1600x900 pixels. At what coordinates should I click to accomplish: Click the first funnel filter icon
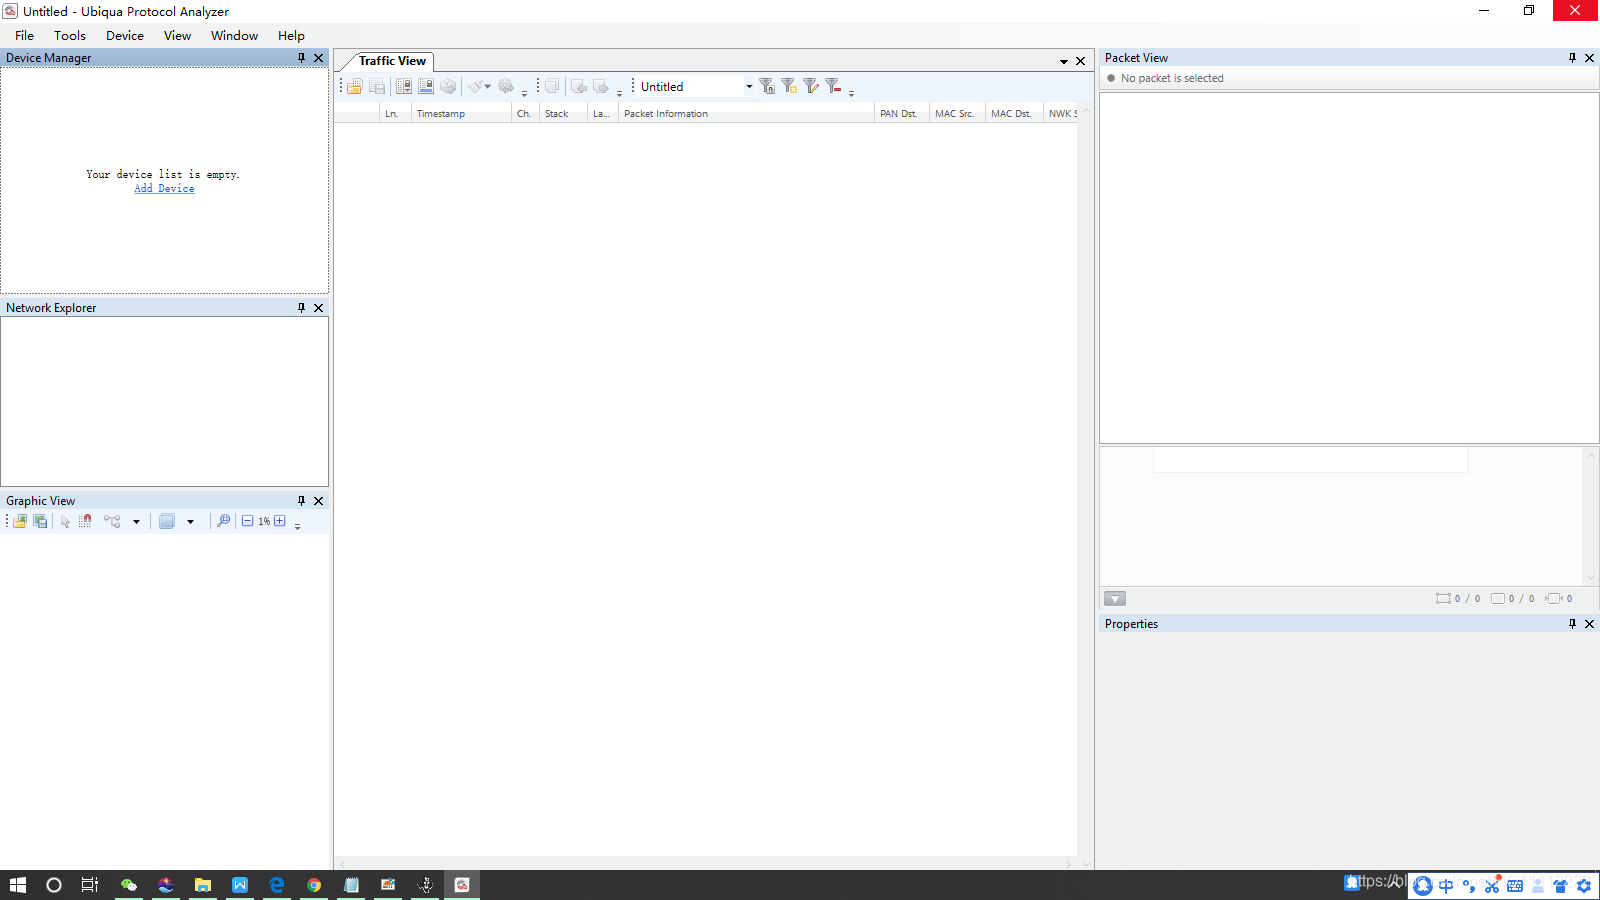tap(767, 87)
